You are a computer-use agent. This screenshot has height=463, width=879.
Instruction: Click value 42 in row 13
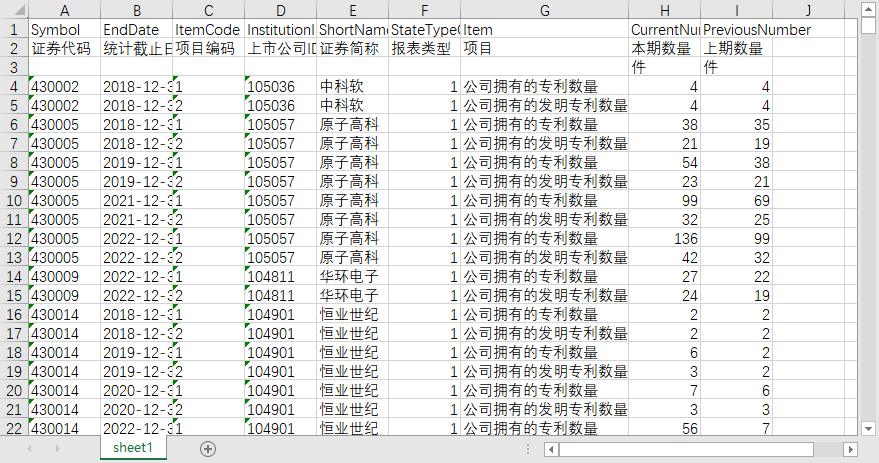click(664, 257)
